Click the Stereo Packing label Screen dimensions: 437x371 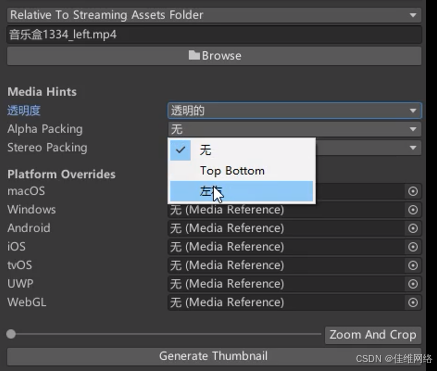[x=47, y=148]
